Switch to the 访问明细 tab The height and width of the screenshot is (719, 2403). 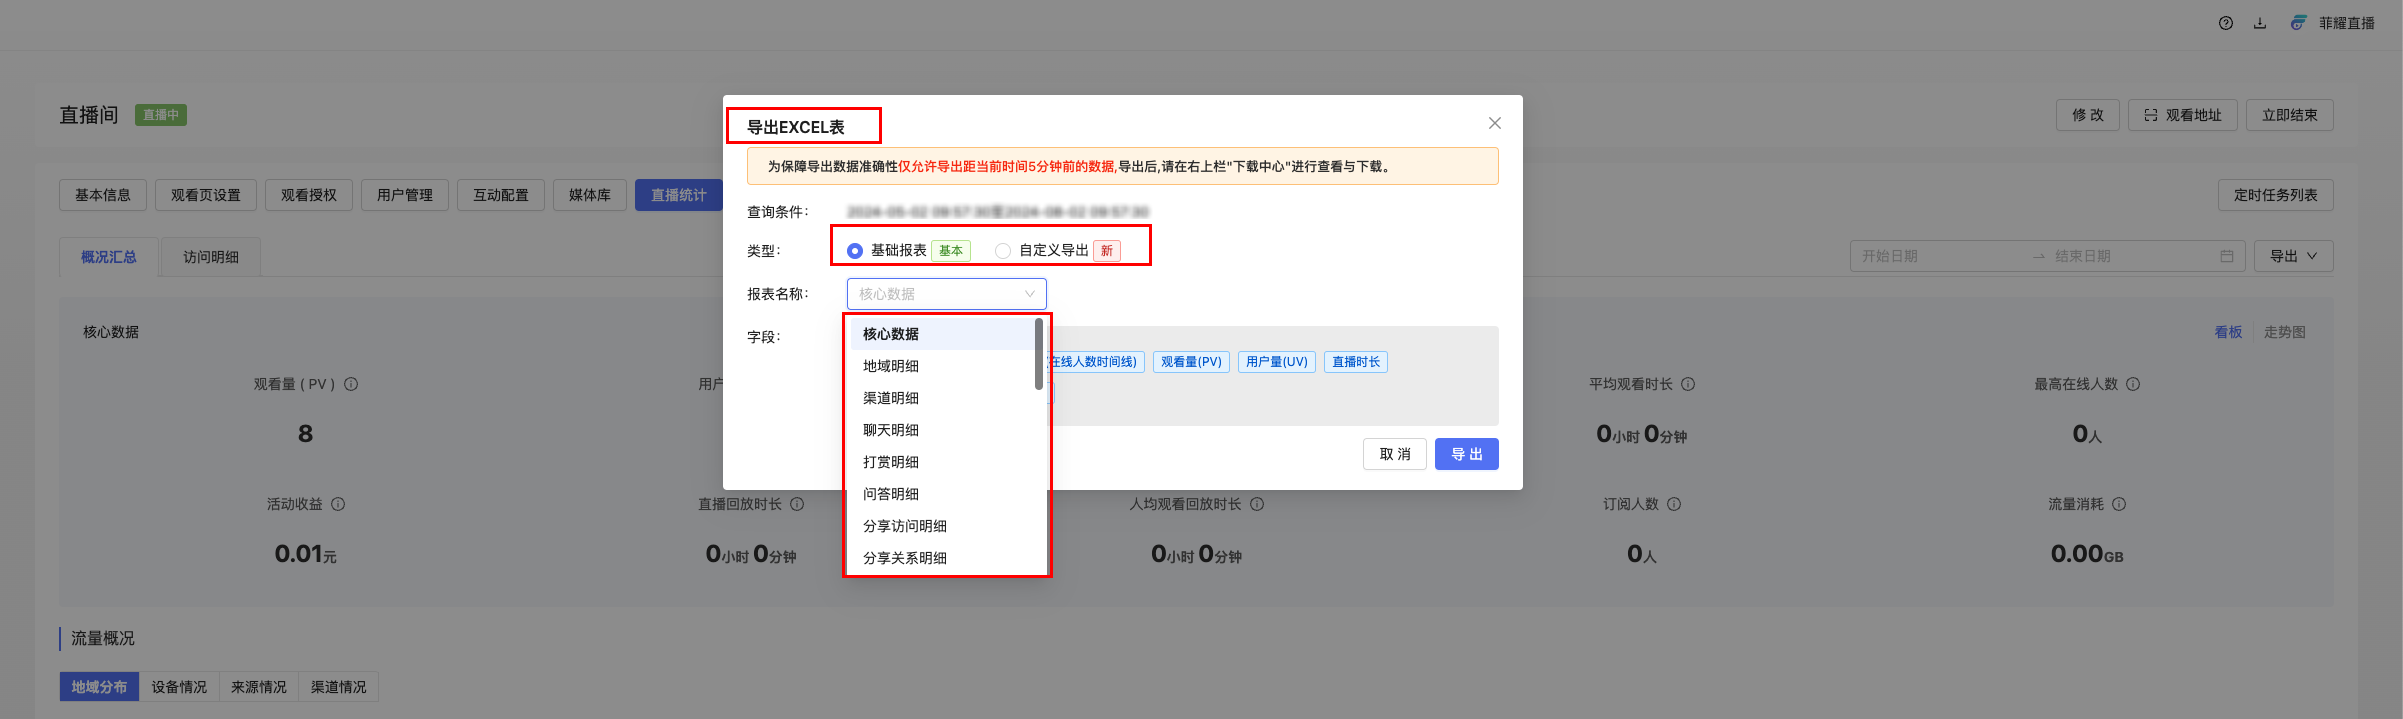point(210,257)
